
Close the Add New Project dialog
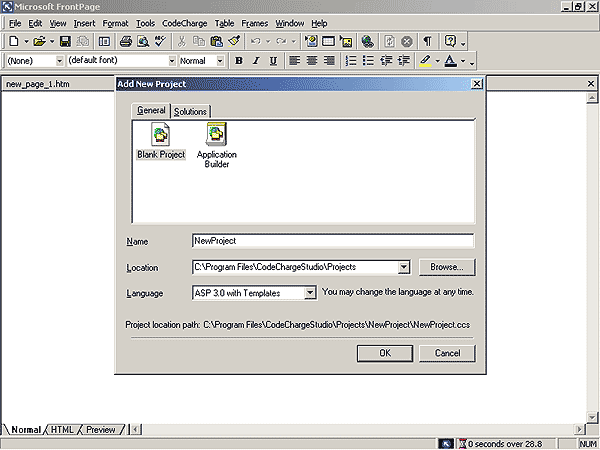[477, 84]
